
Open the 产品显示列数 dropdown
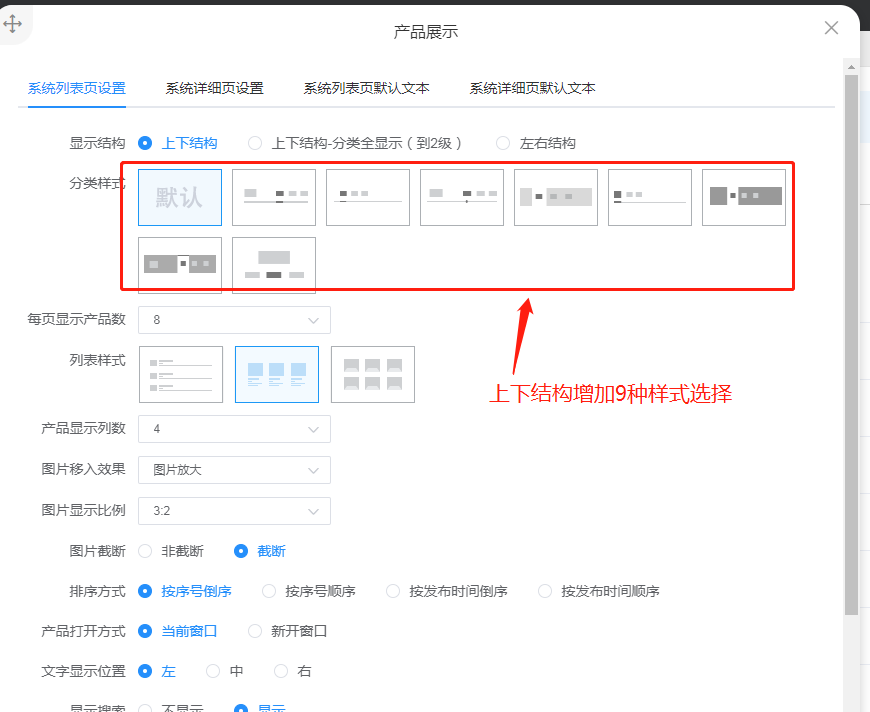click(234, 429)
